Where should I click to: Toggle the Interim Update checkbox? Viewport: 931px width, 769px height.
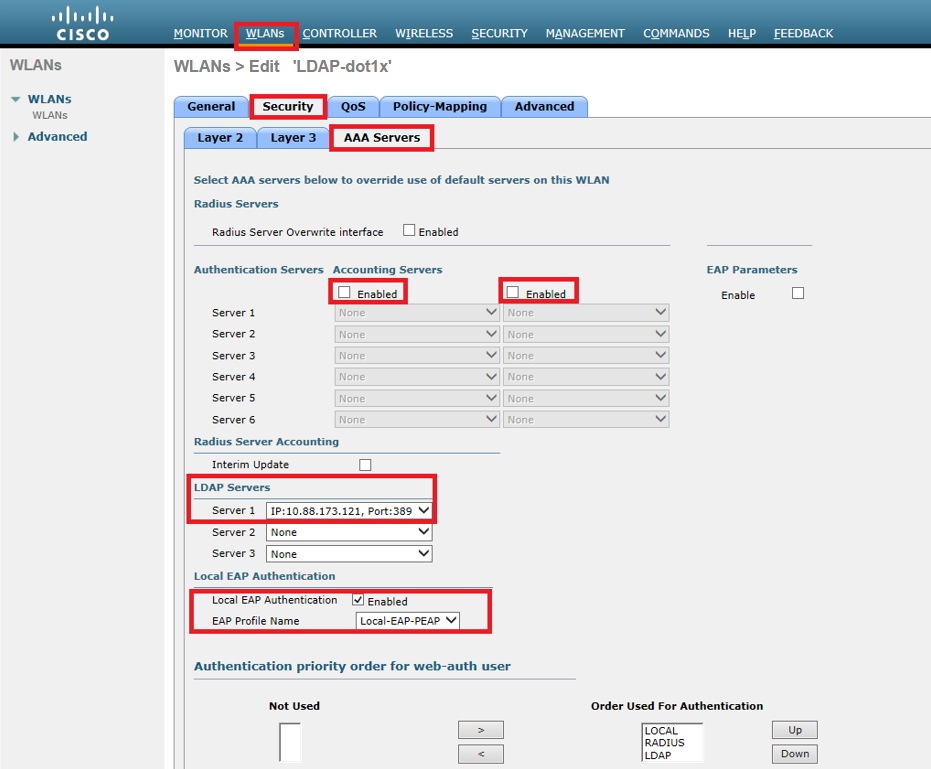click(365, 464)
